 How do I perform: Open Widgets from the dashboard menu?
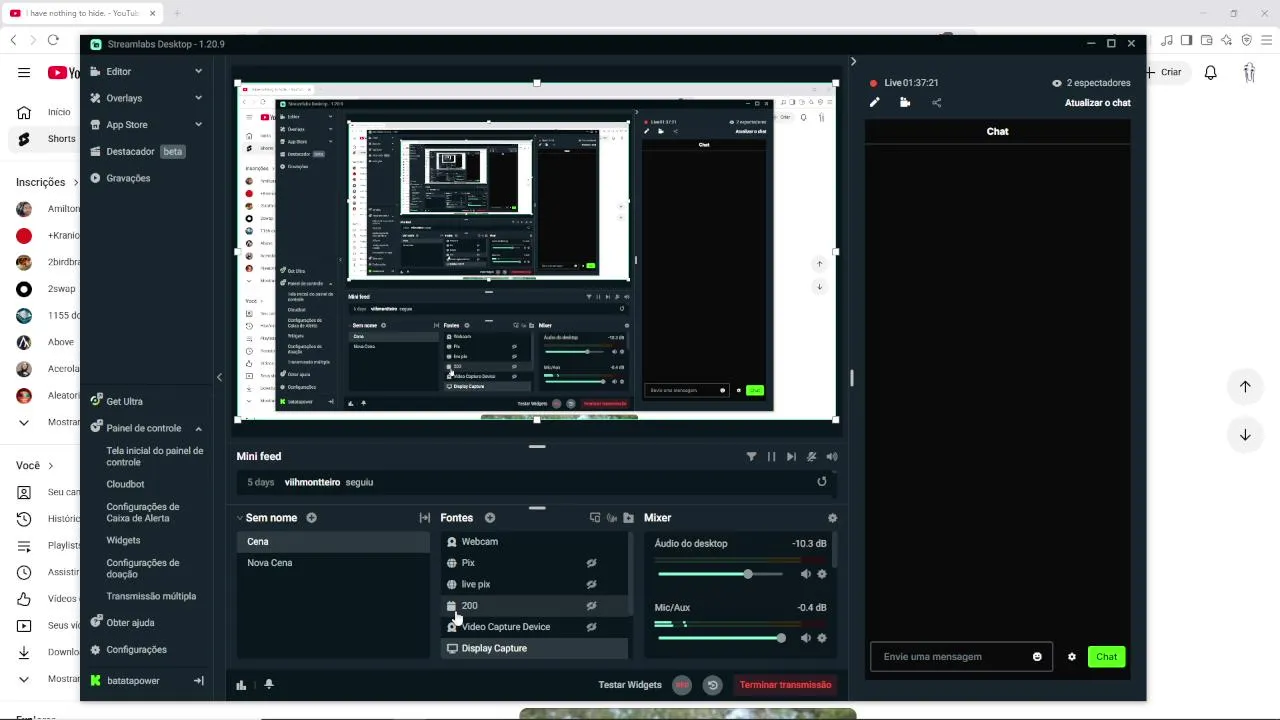[123, 540]
